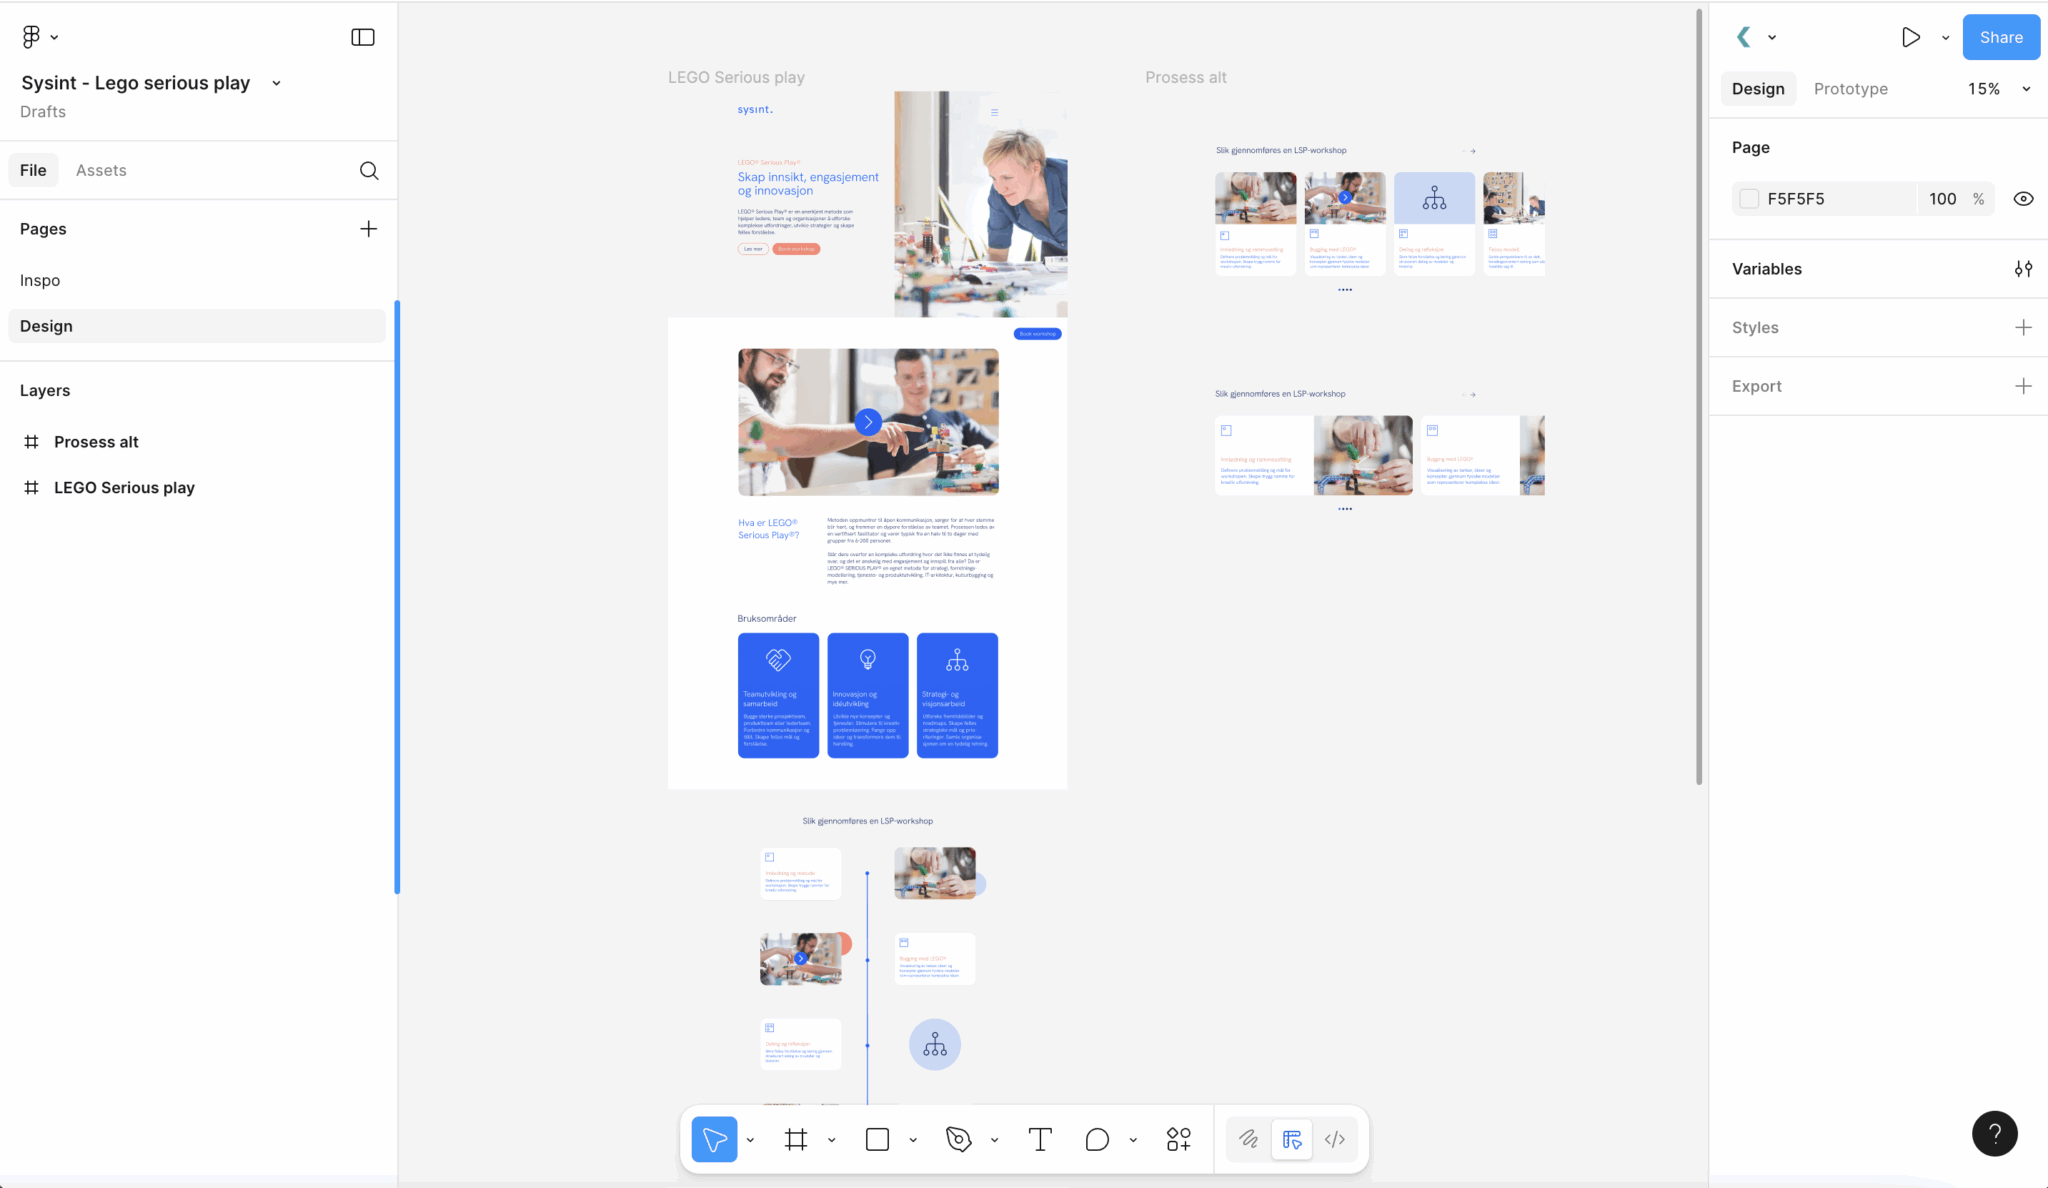This screenshot has width=2048, height=1188.
Task: Select the Move tool
Action: click(713, 1139)
